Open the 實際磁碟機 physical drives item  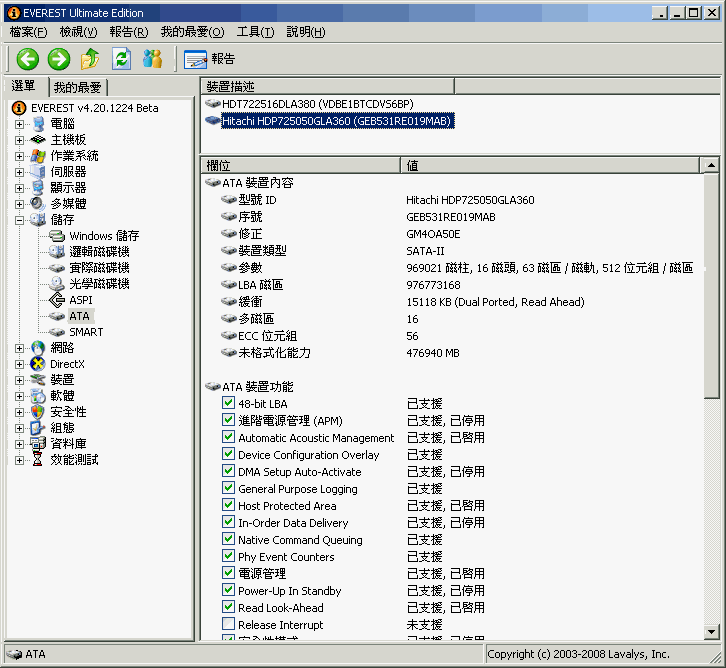(x=89, y=268)
